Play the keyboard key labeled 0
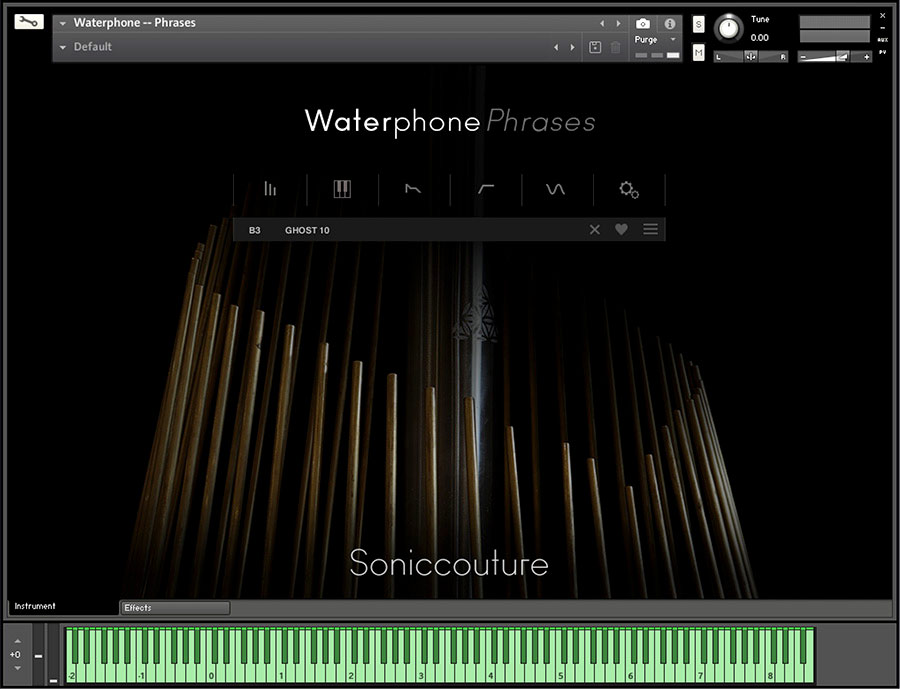Screen dimensions: 900x689 pos(211,673)
